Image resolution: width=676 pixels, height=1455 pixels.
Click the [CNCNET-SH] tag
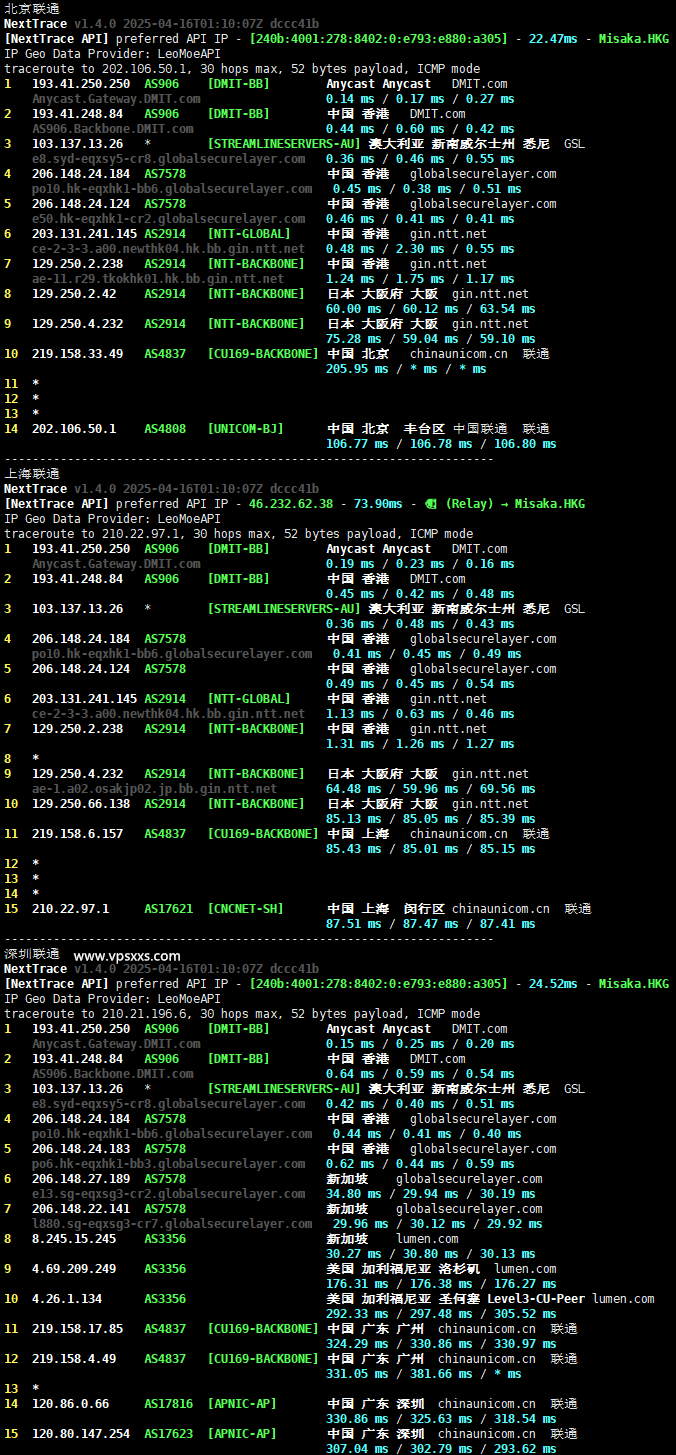(x=248, y=909)
